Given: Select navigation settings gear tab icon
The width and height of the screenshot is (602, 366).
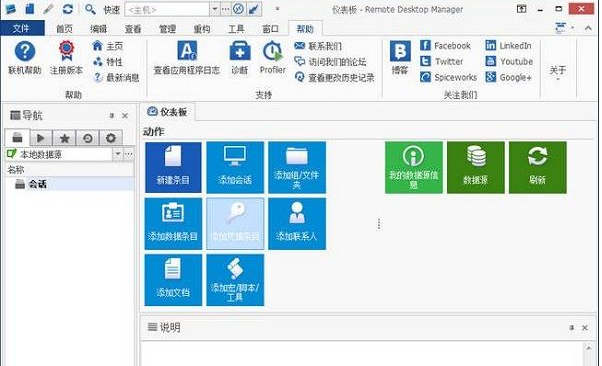Looking at the screenshot, I should click(111, 138).
